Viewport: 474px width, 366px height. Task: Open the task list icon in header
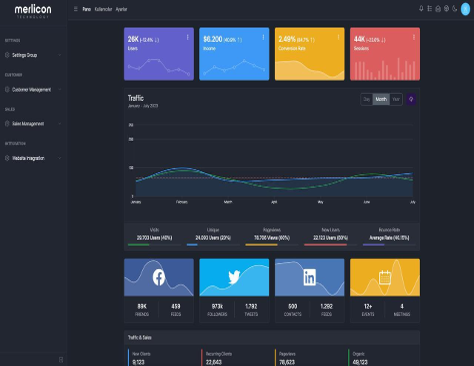click(429, 9)
